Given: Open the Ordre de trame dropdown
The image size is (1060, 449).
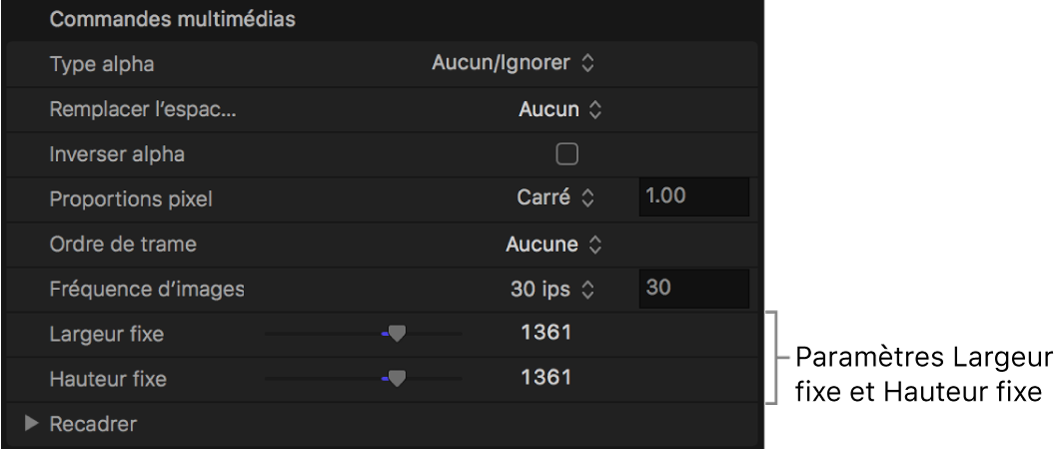Looking at the screenshot, I should point(554,243).
